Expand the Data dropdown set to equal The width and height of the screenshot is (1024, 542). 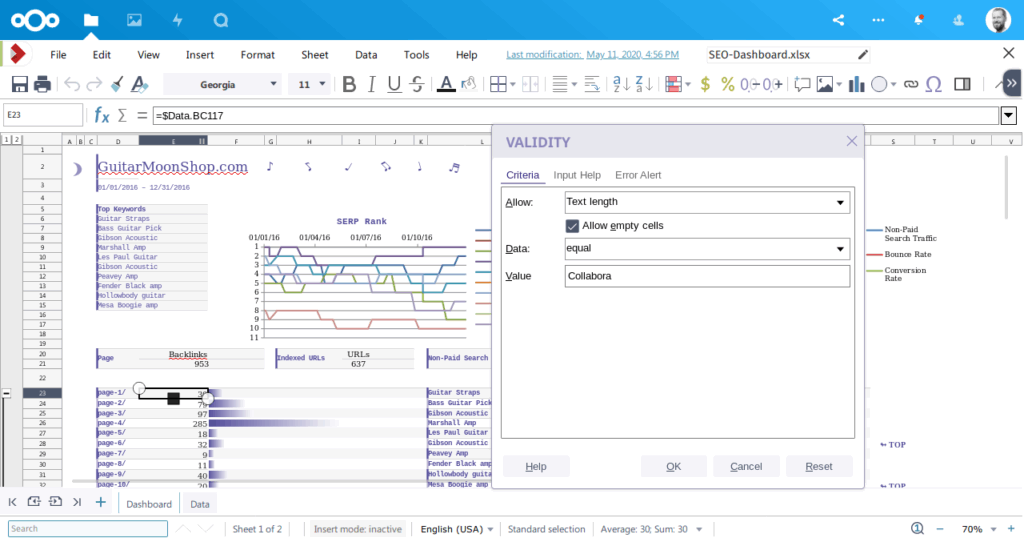coord(707,248)
